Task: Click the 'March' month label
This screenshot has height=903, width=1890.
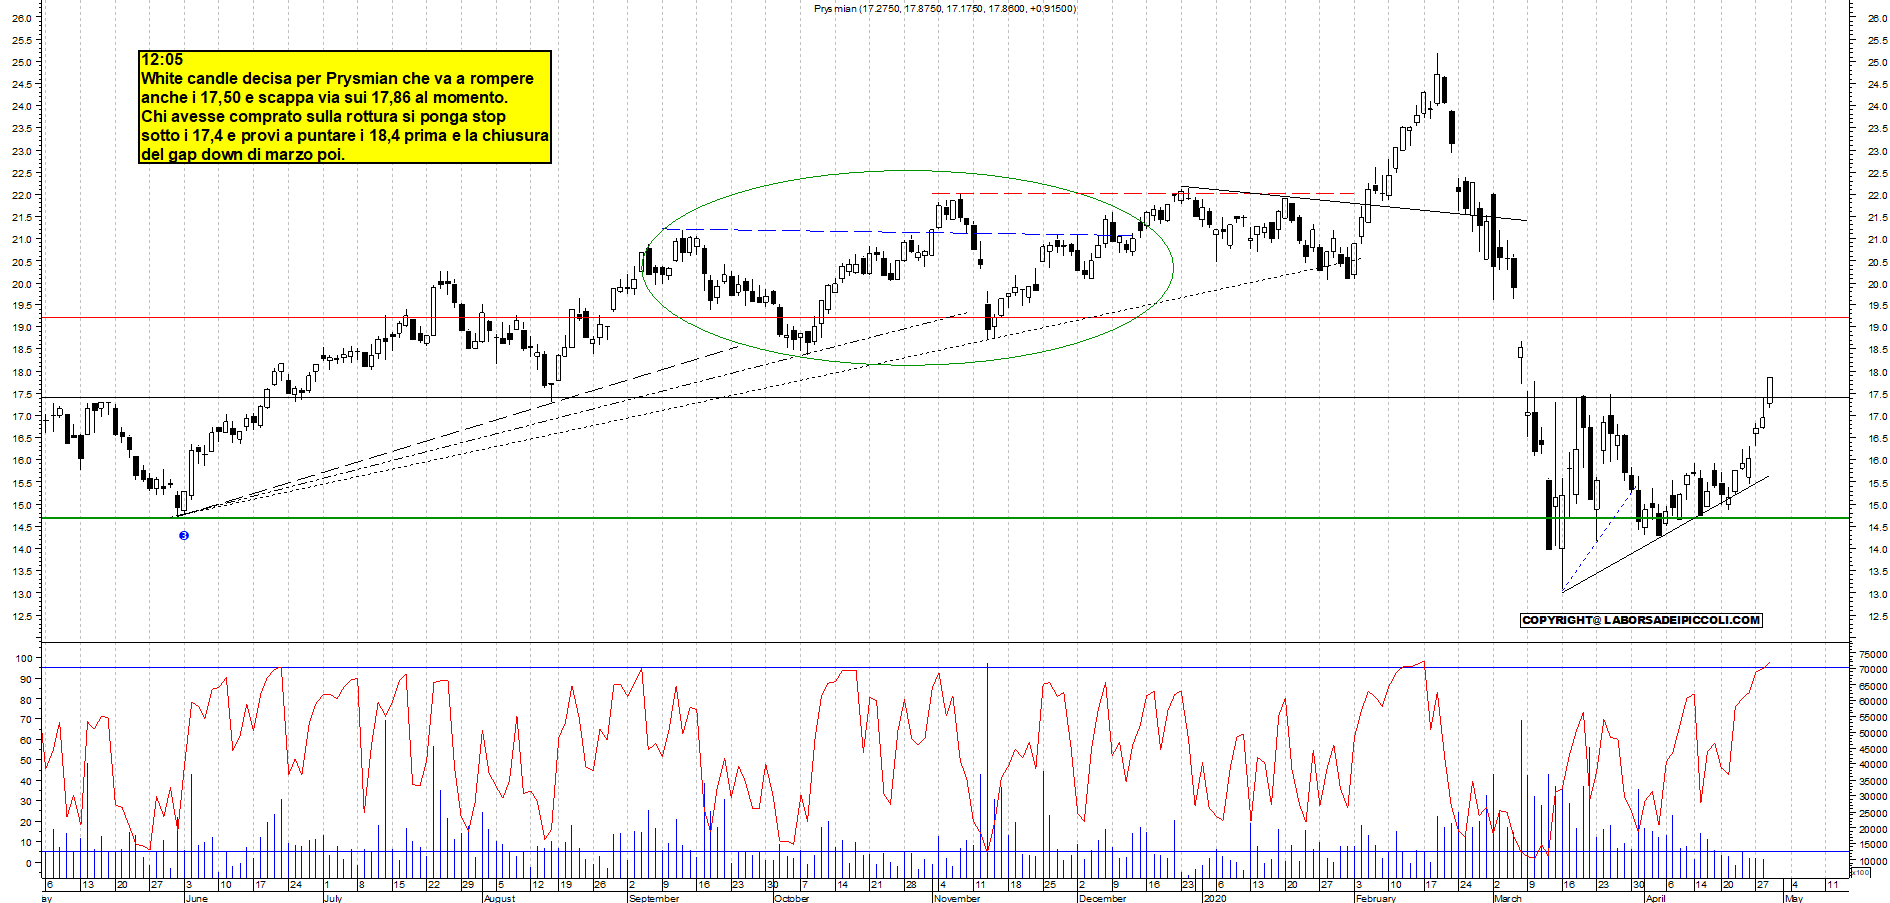Action: click(1508, 898)
